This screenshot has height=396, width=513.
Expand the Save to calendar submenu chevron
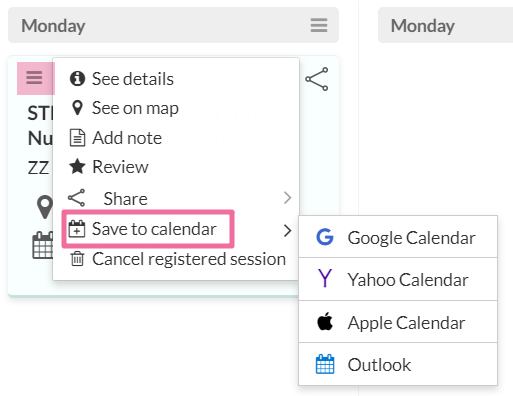click(287, 230)
